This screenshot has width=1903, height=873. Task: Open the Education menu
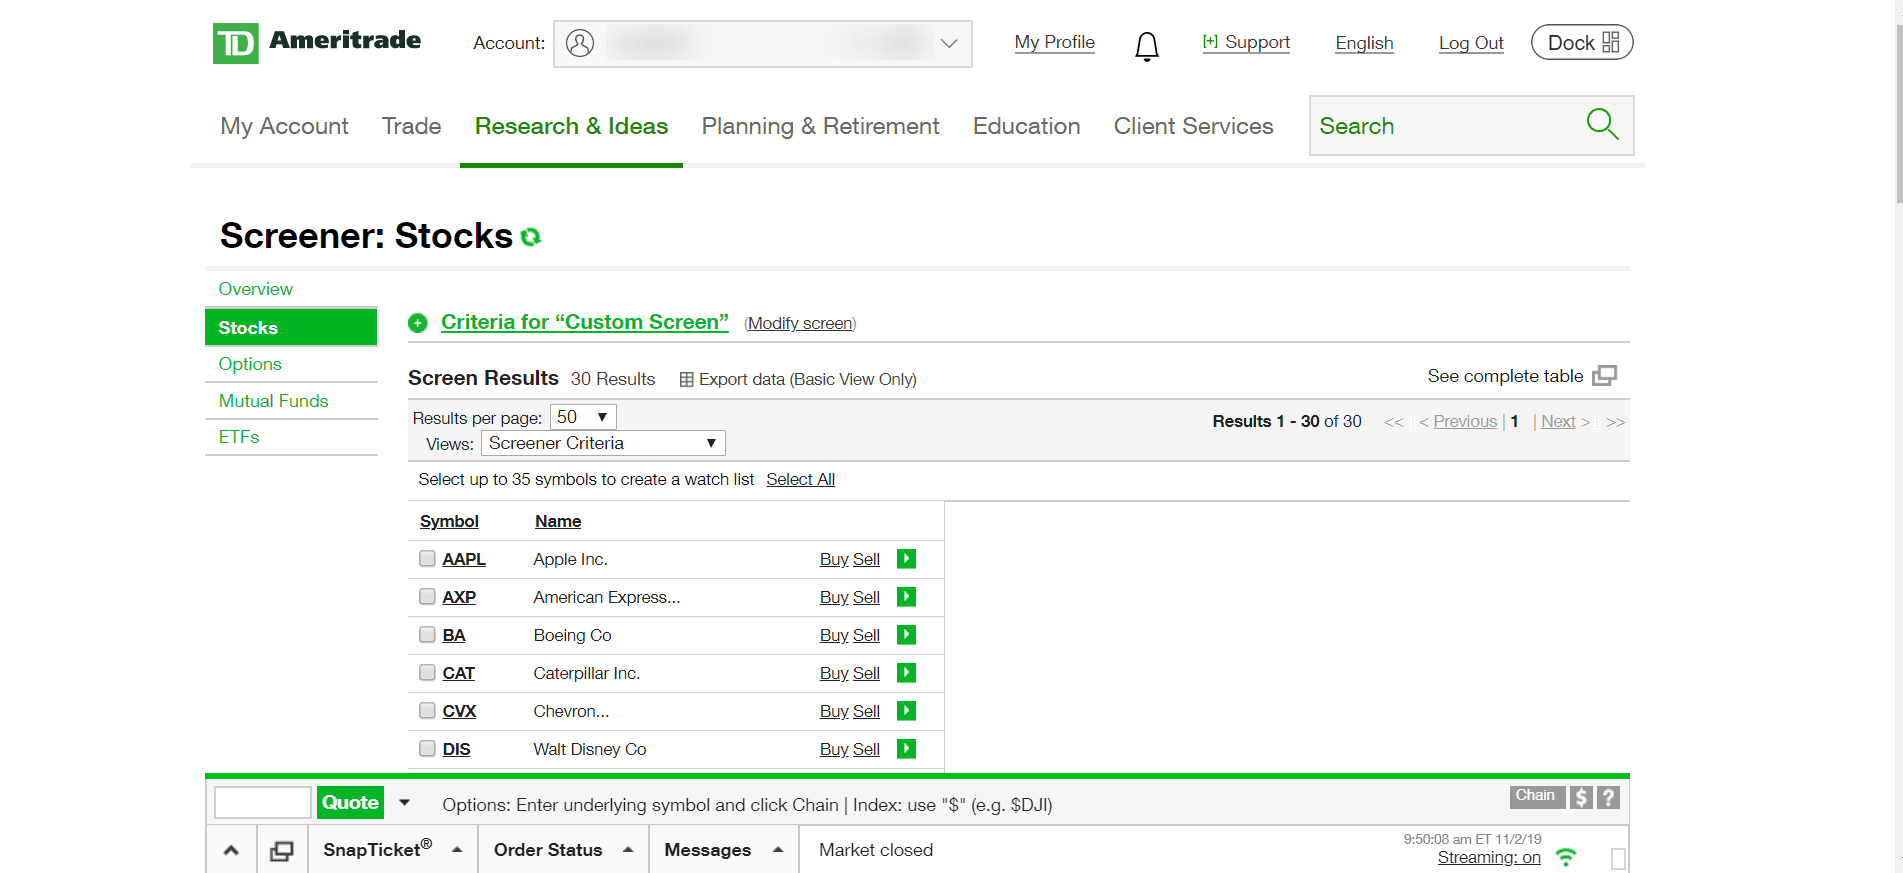(x=1026, y=126)
